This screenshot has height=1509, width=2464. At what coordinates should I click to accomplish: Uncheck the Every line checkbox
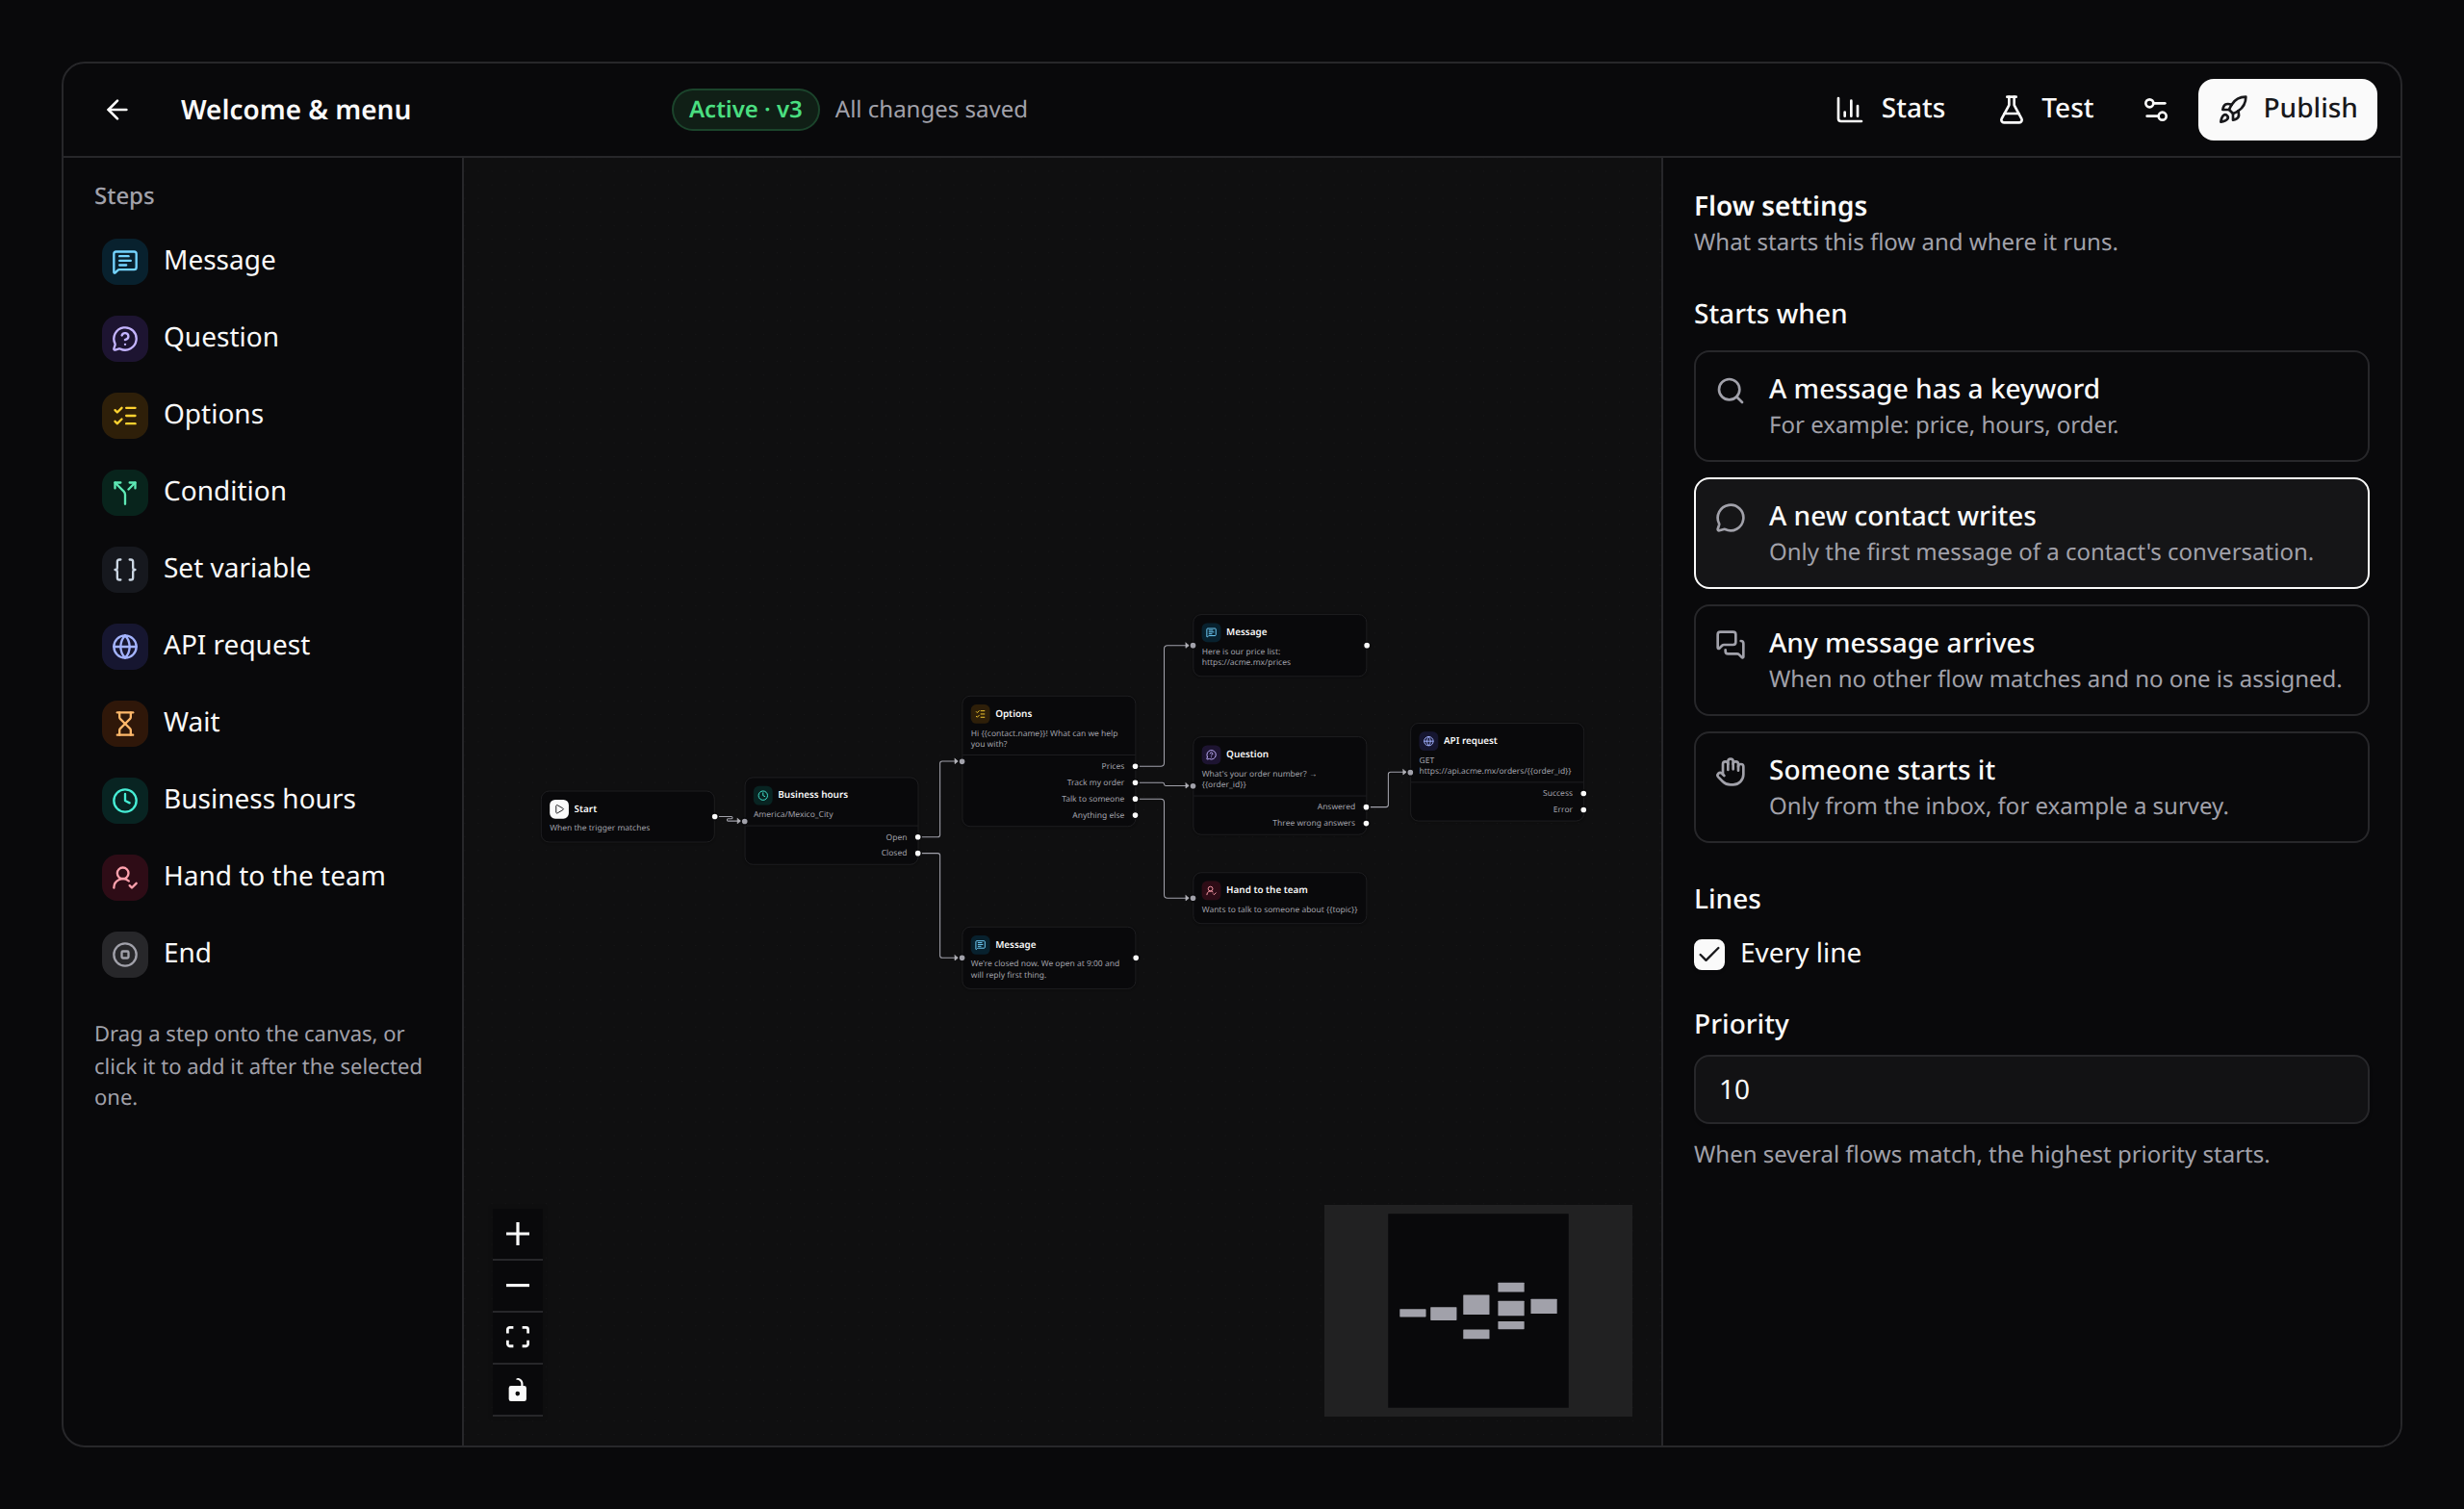point(1709,954)
